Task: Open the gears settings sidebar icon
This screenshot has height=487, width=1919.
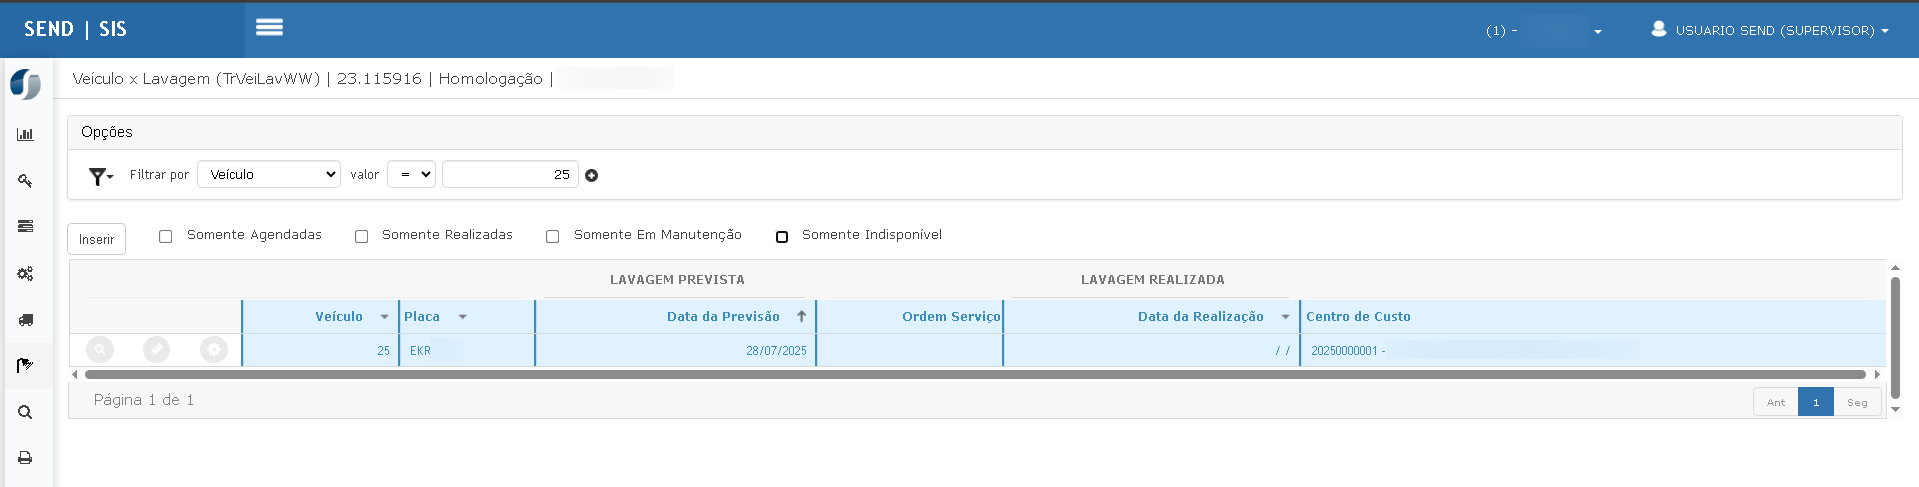Action: coord(25,273)
